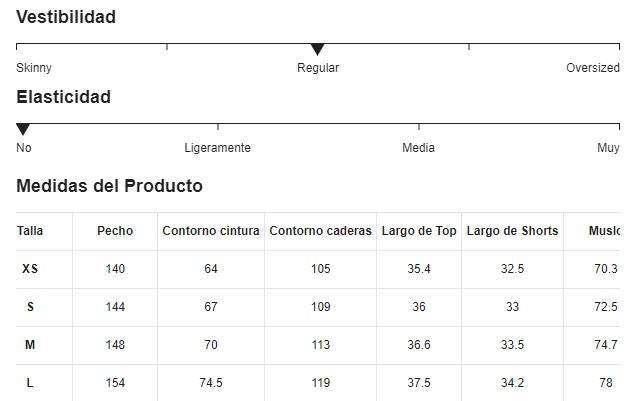Select the Largo de Top header
The width and height of the screenshot is (627, 401).
tap(419, 231)
